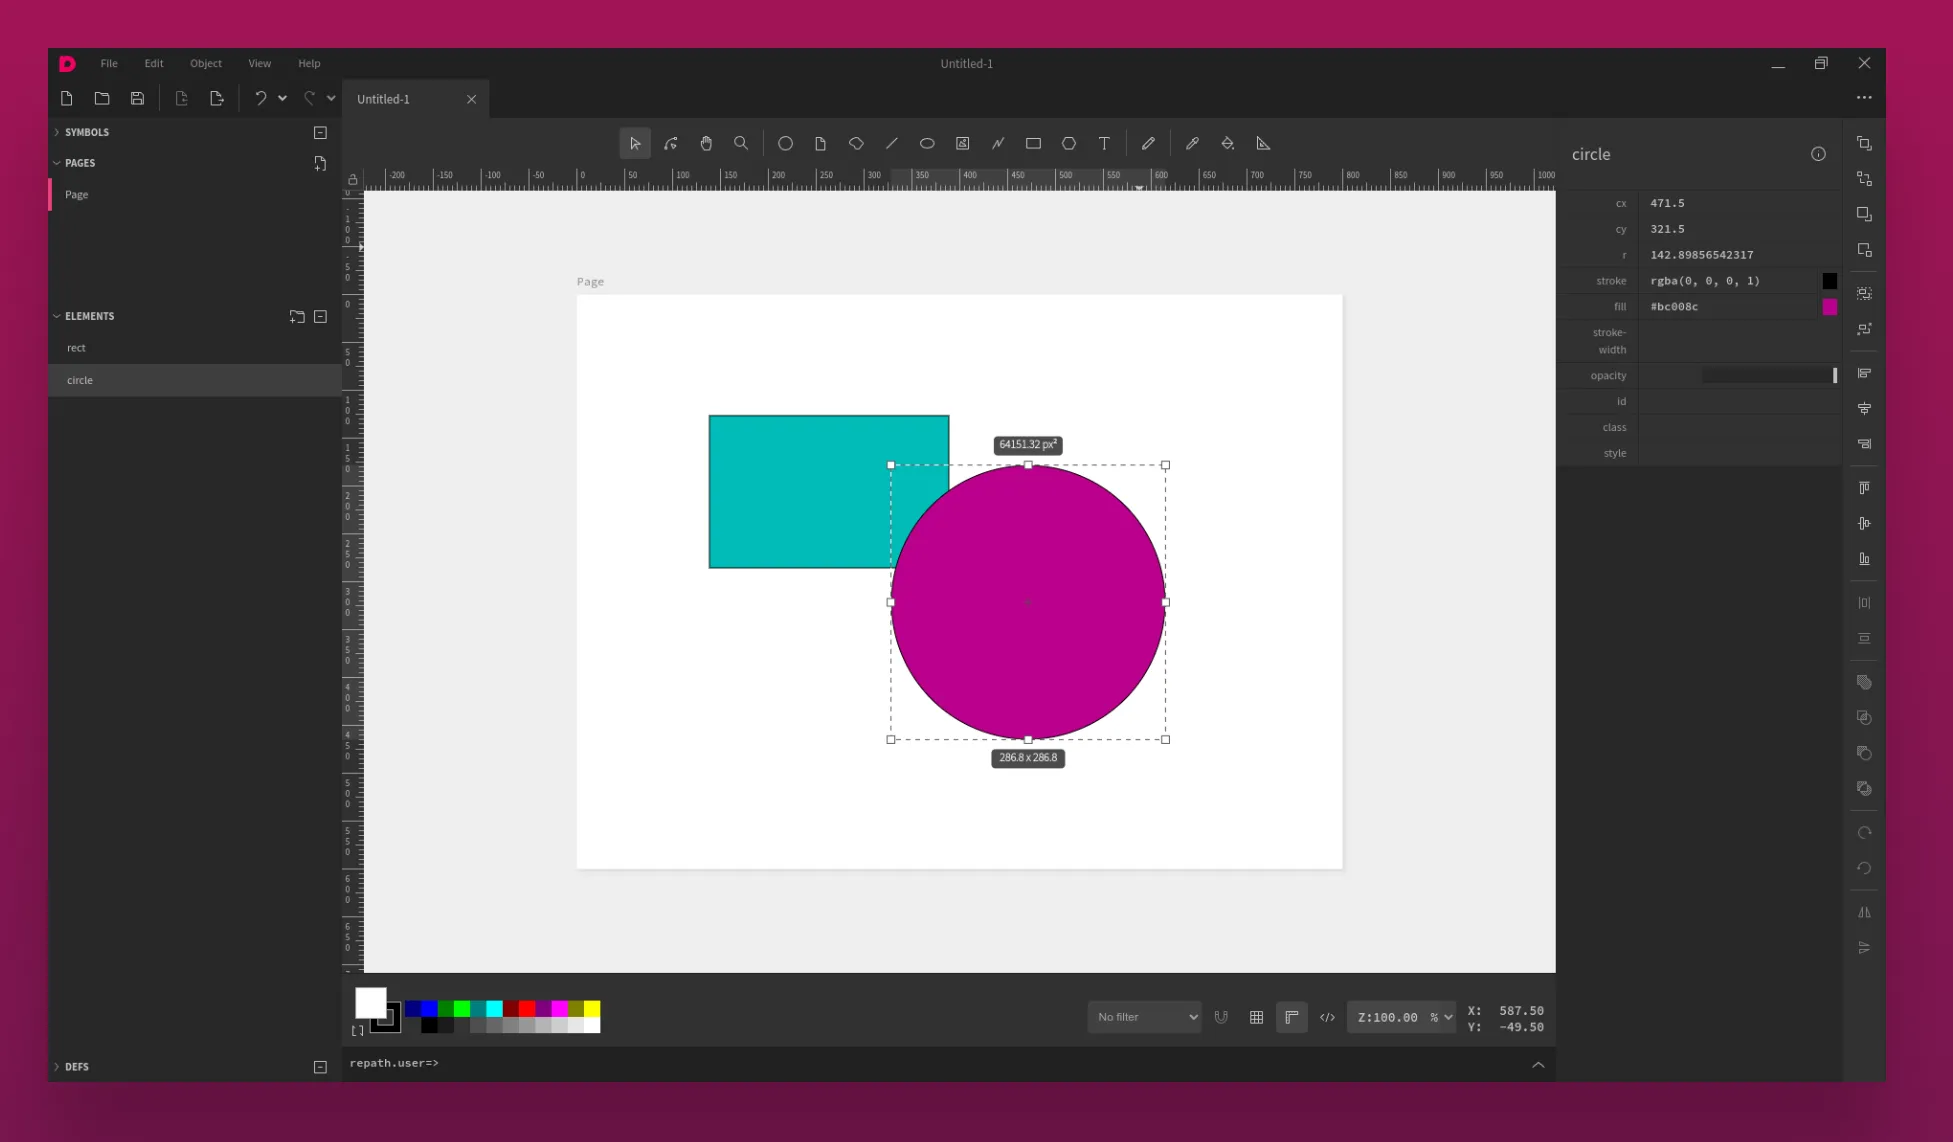Select the Pencil tool
The height and width of the screenshot is (1142, 1953).
pyautogui.click(x=1148, y=143)
